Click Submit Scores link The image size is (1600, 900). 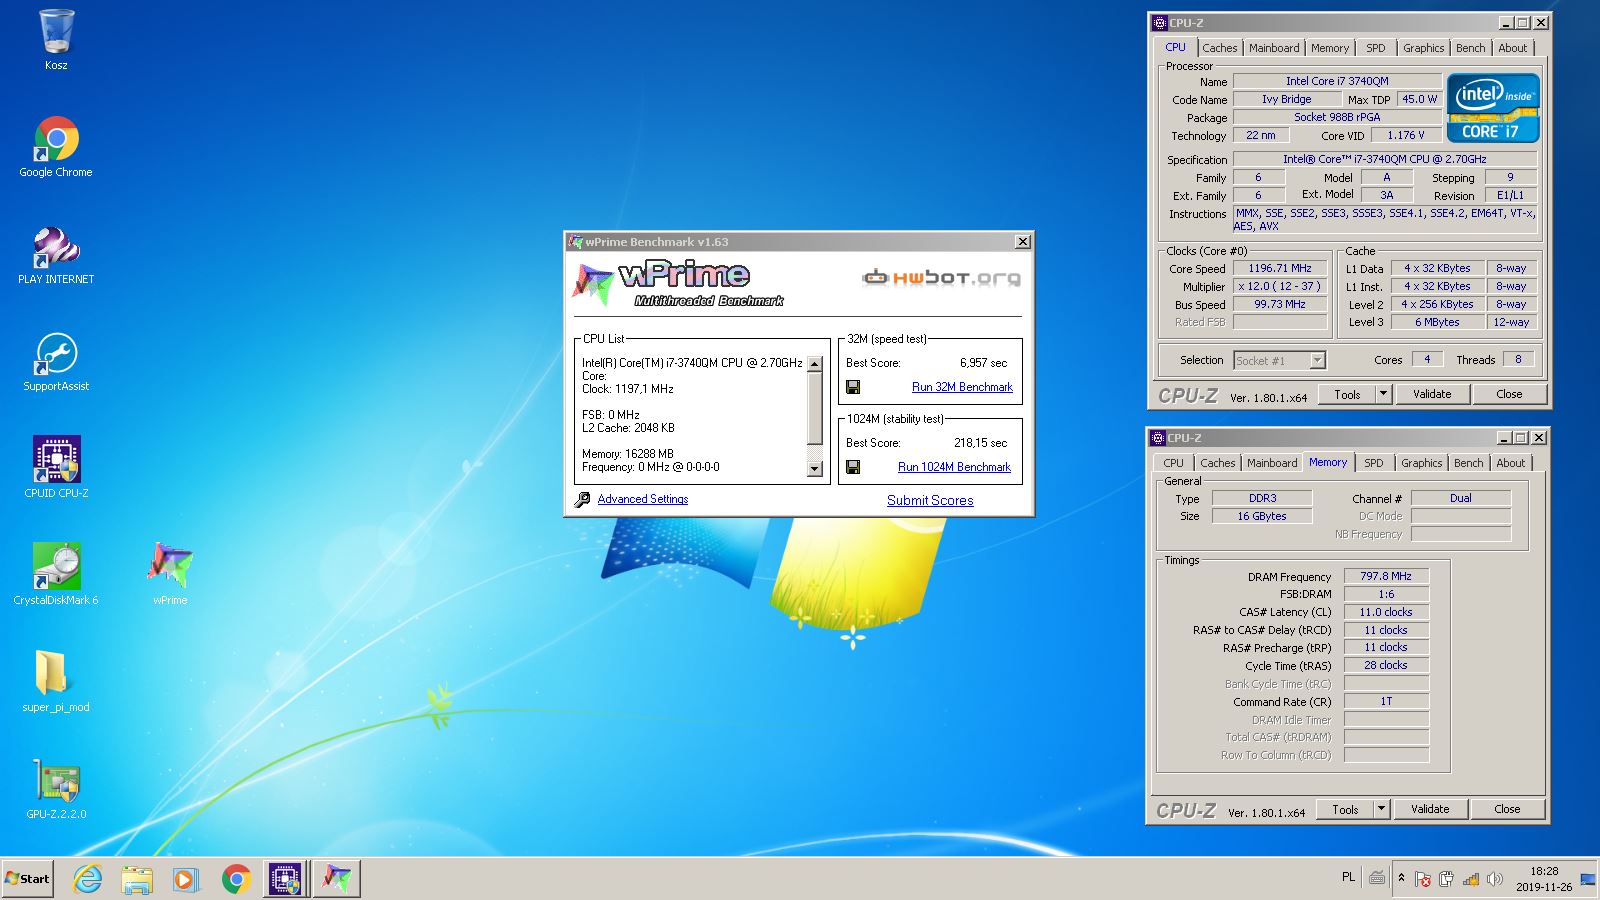point(930,500)
